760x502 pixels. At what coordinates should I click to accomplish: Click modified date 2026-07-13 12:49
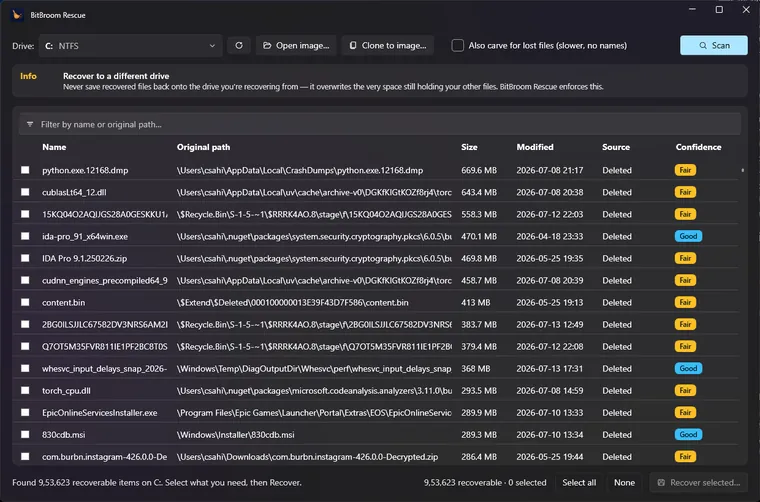(550, 324)
